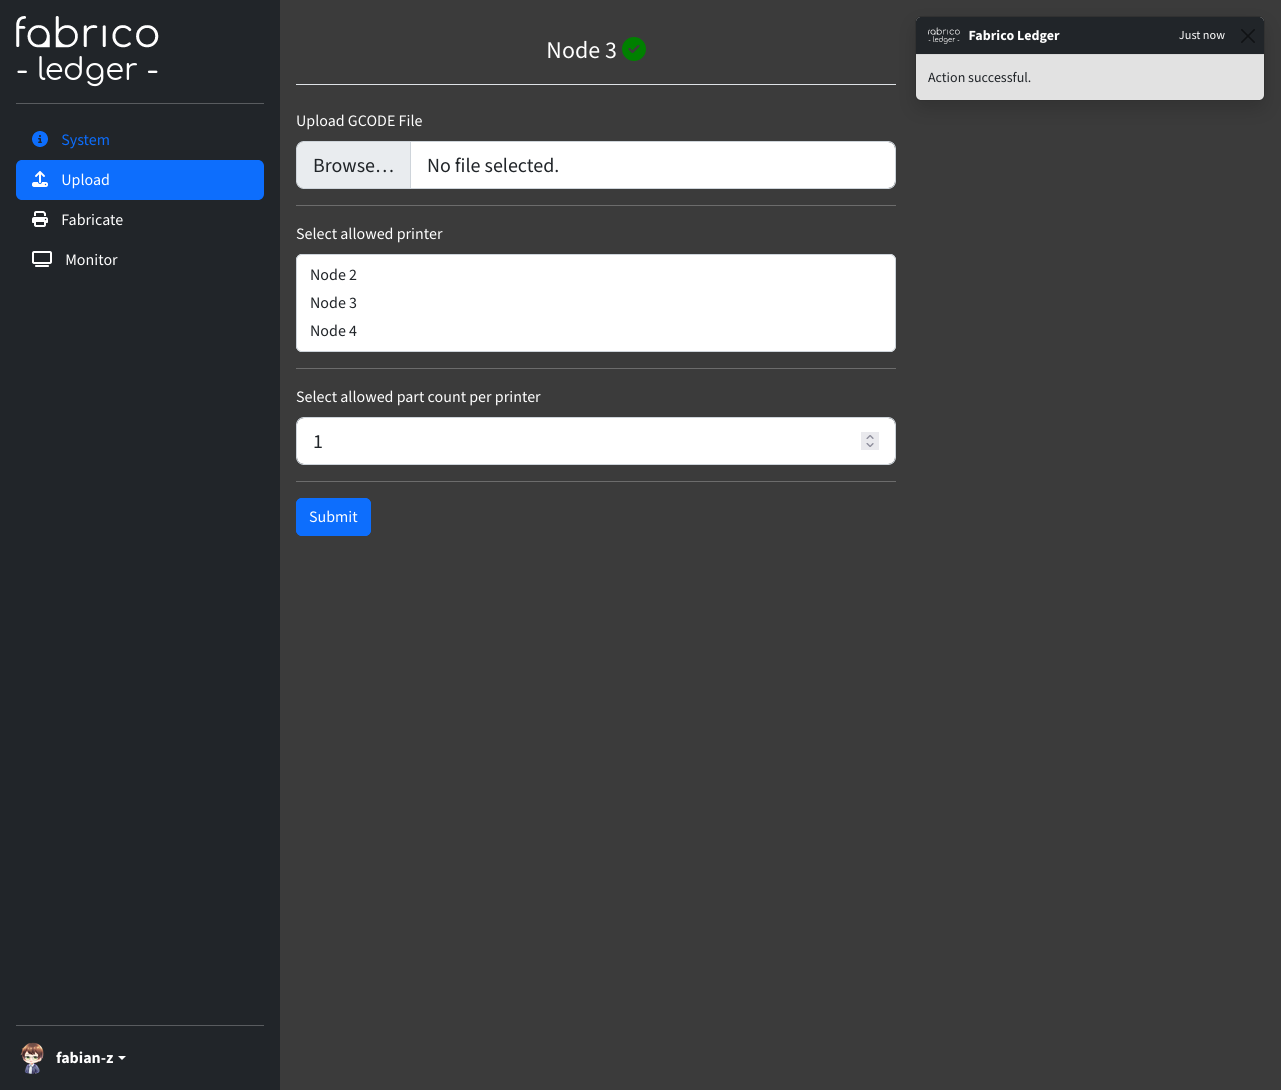This screenshot has height=1090, width=1281.
Task: Submit the upload form
Action: 333,517
